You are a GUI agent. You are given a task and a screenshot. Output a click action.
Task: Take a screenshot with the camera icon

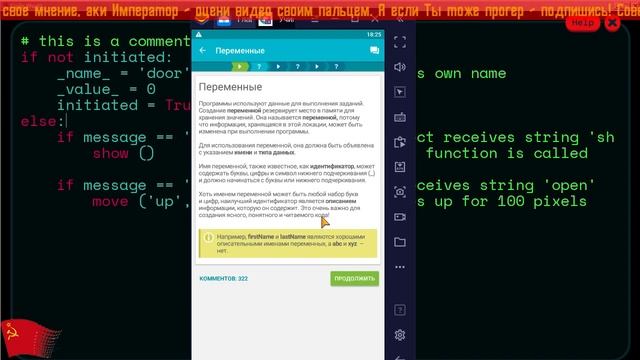pyautogui.click(x=400, y=192)
